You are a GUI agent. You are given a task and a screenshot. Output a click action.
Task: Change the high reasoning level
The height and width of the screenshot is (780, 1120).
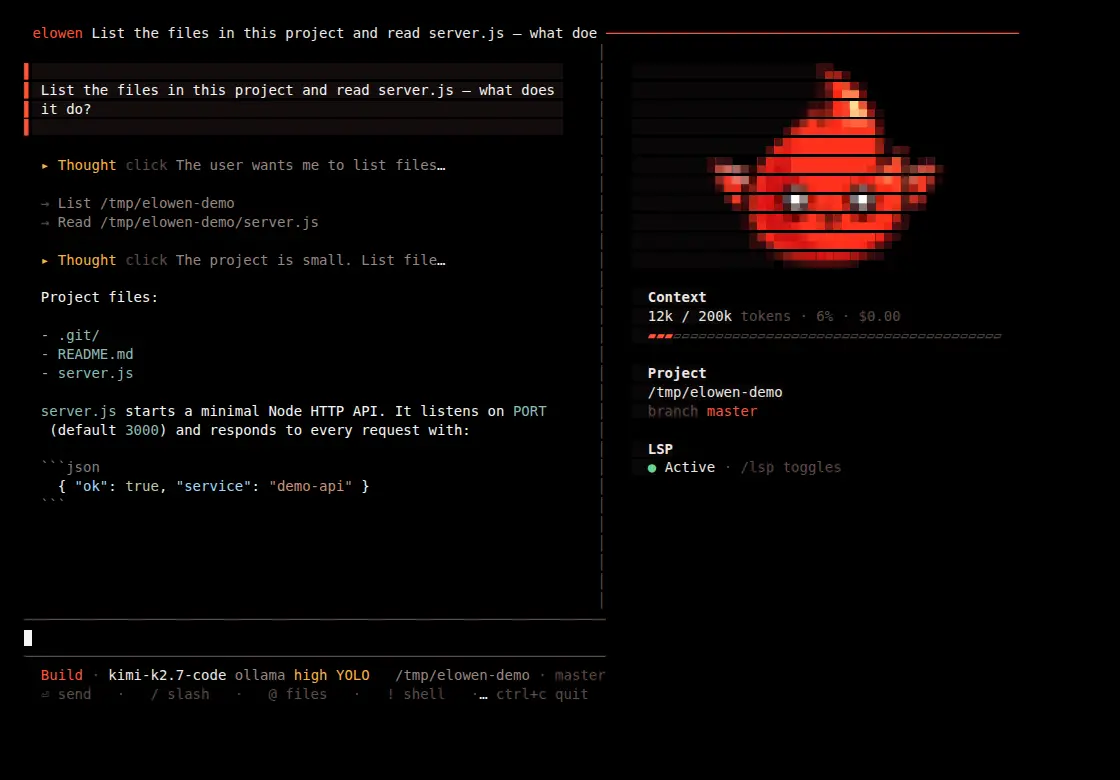click(311, 675)
